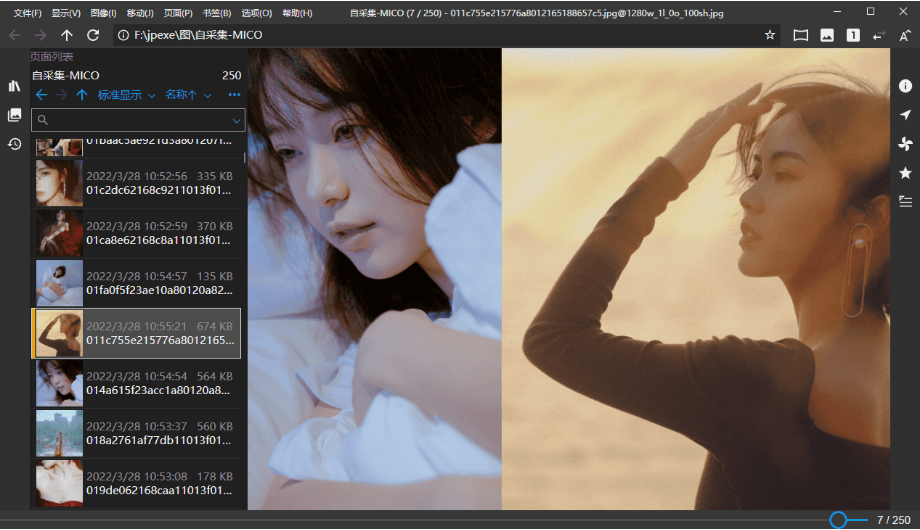Open the bookmark star panel on right
The height and width of the screenshot is (530, 920).
pyautogui.click(x=905, y=173)
